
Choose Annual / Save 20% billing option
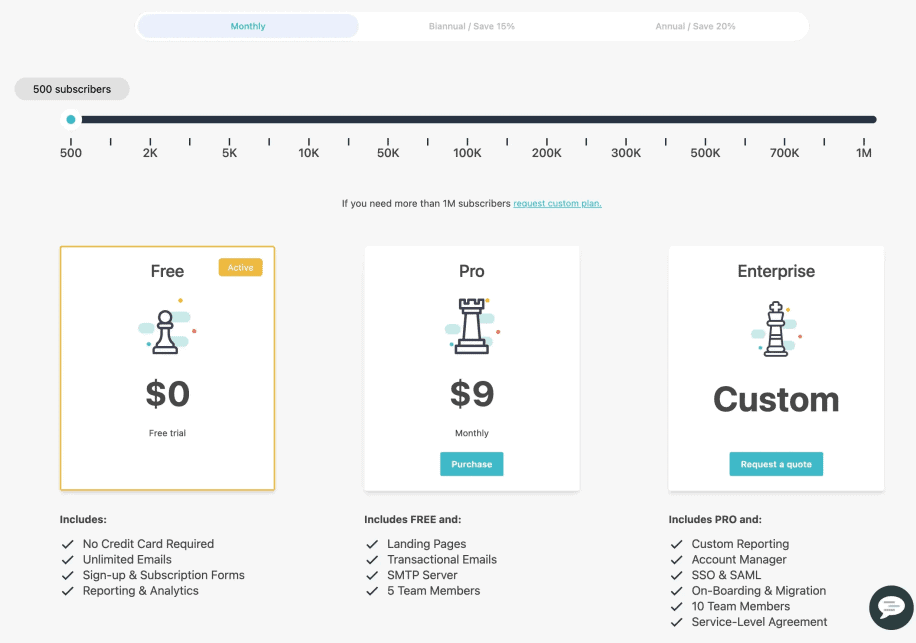pos(695,26)
